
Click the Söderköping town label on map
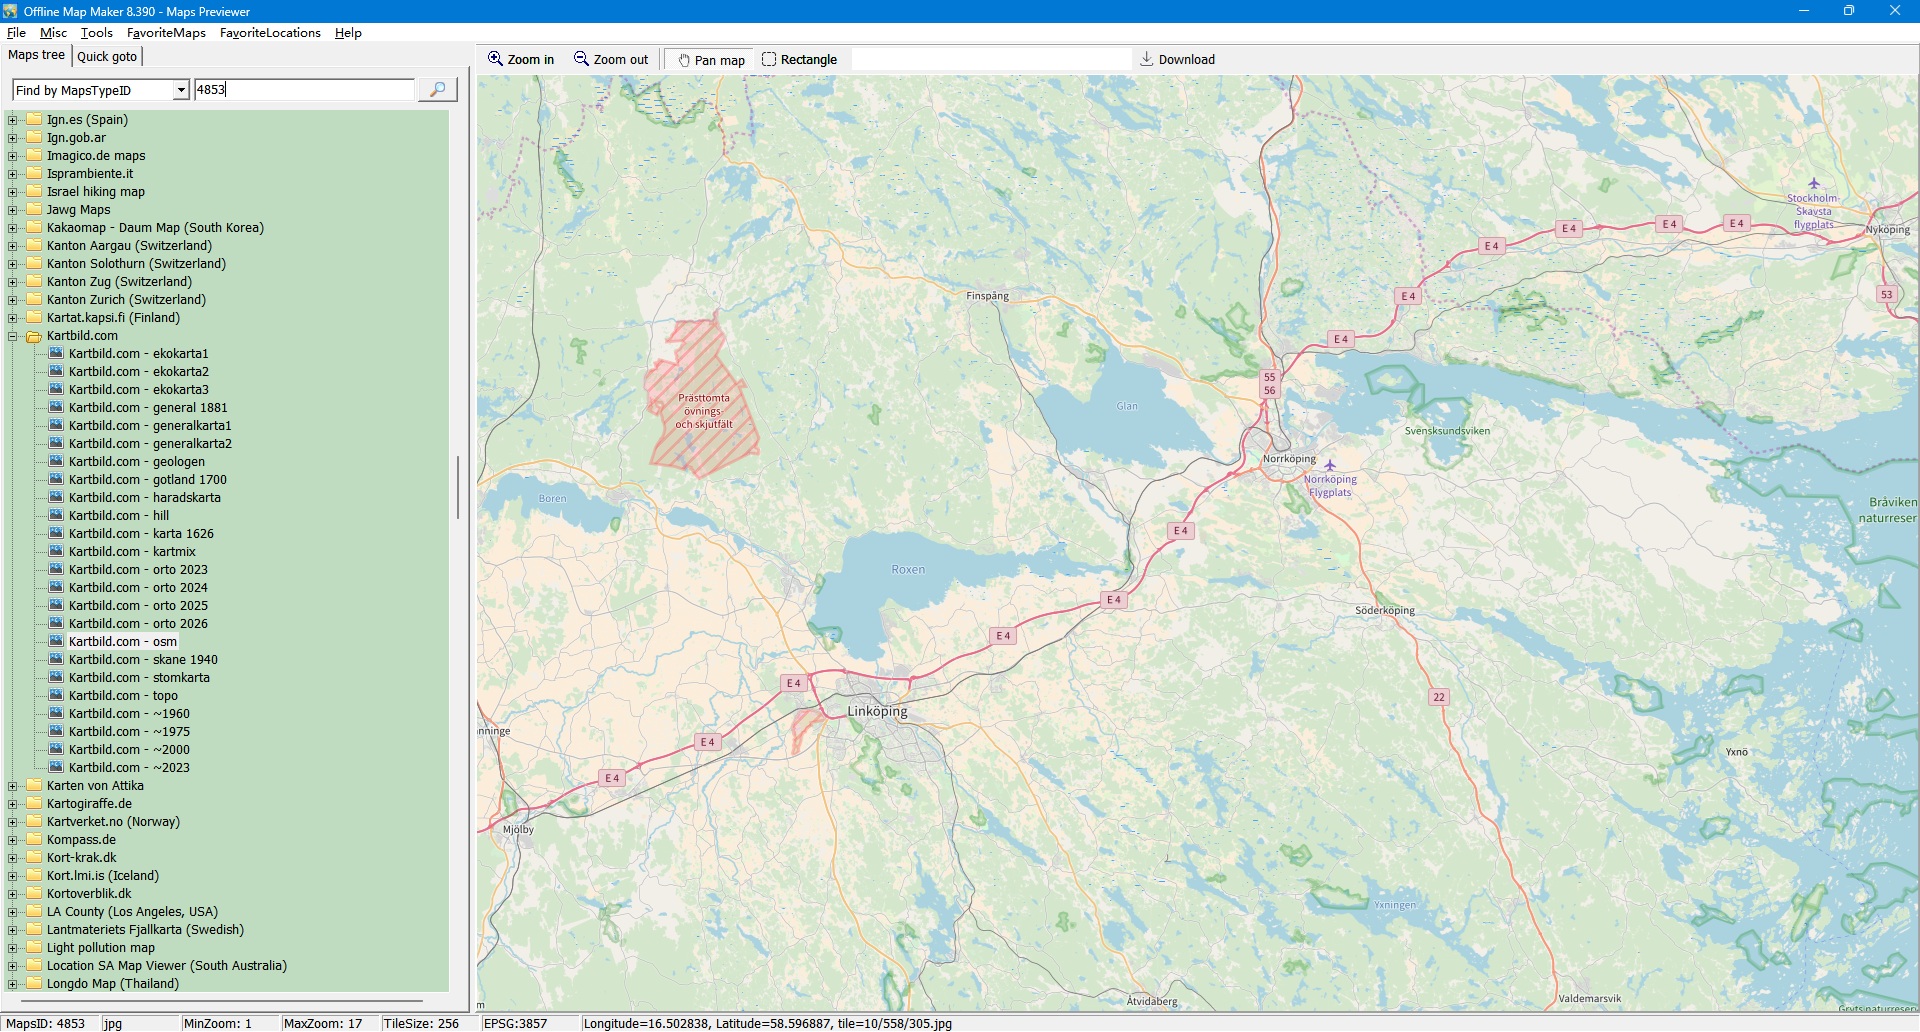point(1385,610)
